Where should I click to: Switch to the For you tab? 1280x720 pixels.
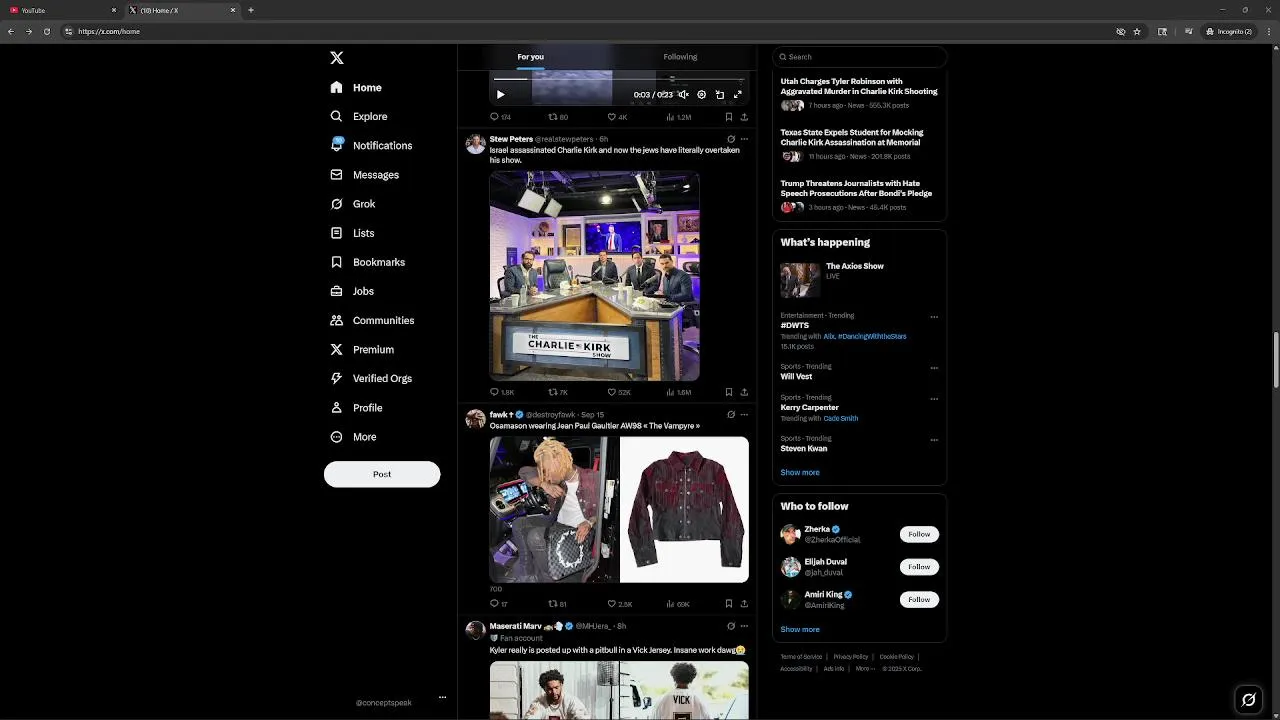coord(530,57)
